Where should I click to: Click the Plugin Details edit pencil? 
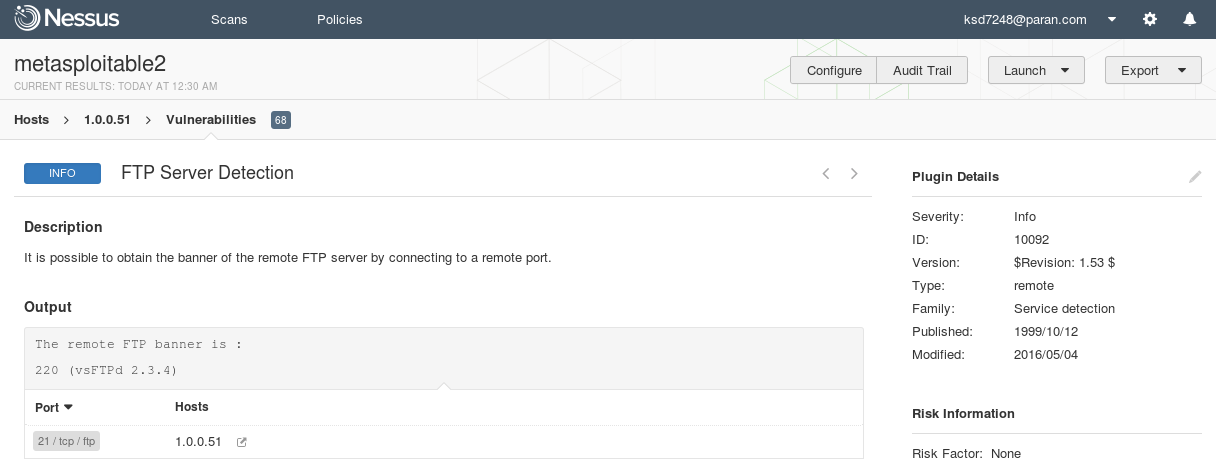[1195, 177]
